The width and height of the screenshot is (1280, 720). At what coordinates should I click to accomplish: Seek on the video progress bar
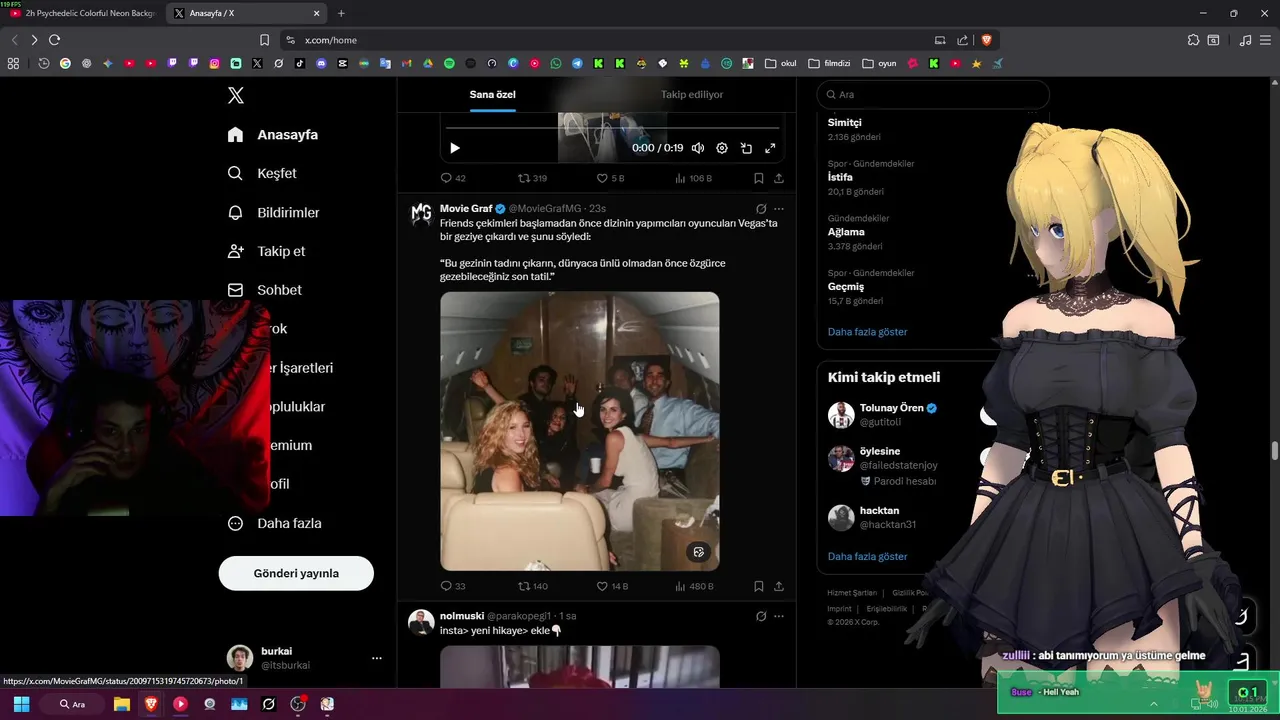612,128
